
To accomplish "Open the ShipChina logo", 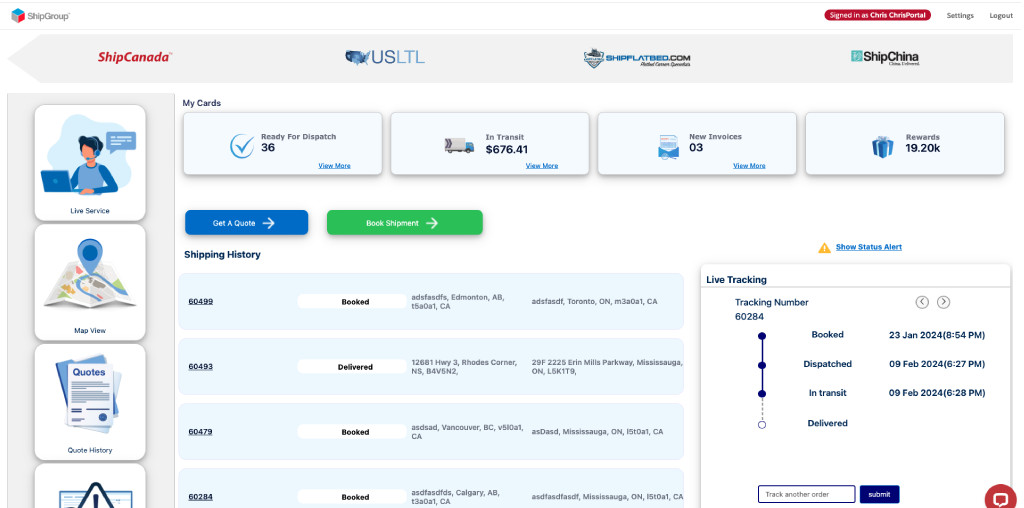I will coord(885,57).
